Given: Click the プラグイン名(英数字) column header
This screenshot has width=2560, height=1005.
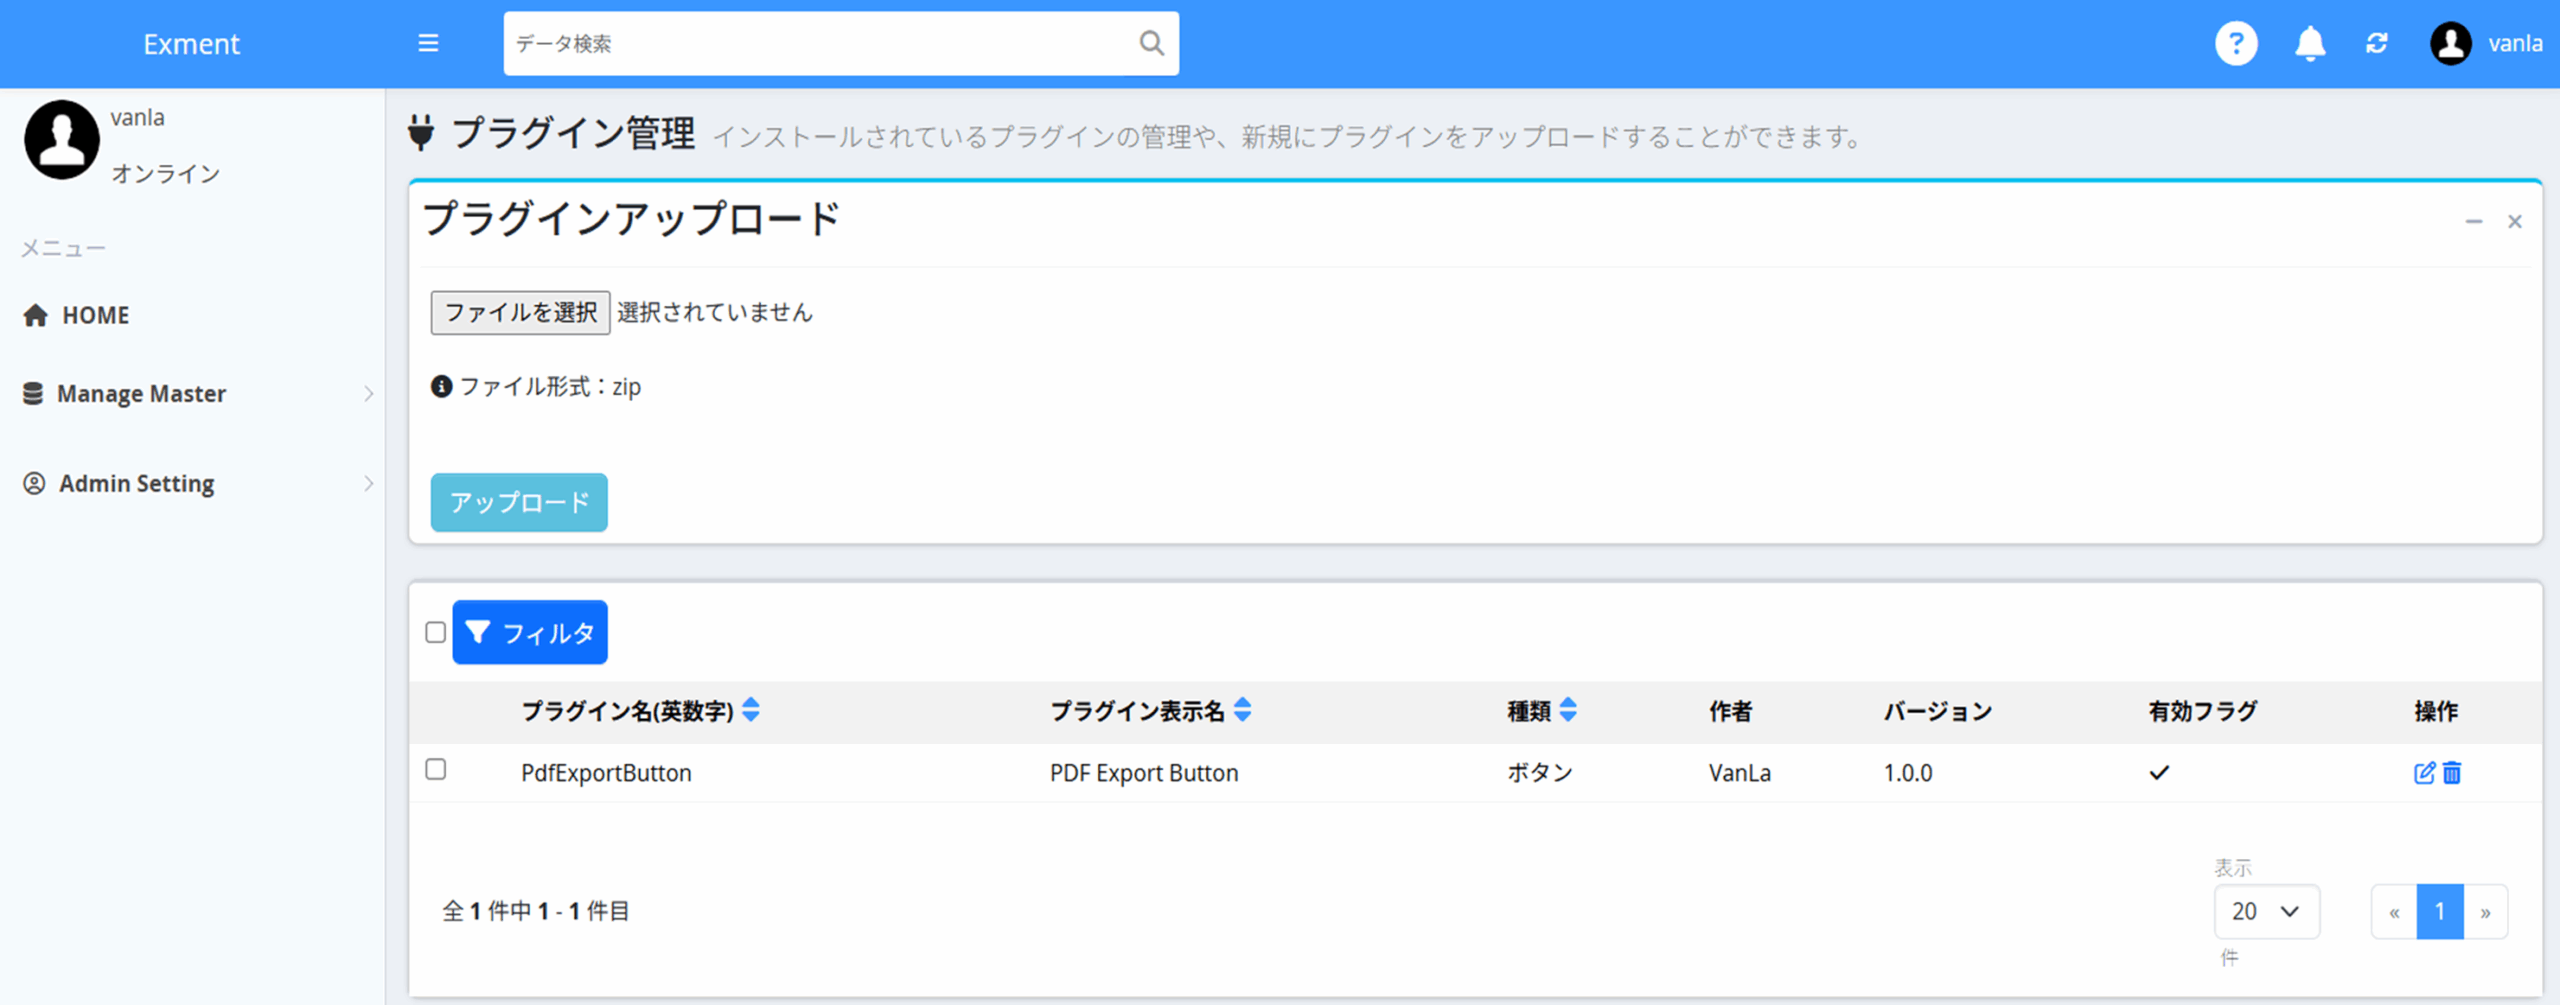Looking at the screenshot, I should (x=627, y=711).
